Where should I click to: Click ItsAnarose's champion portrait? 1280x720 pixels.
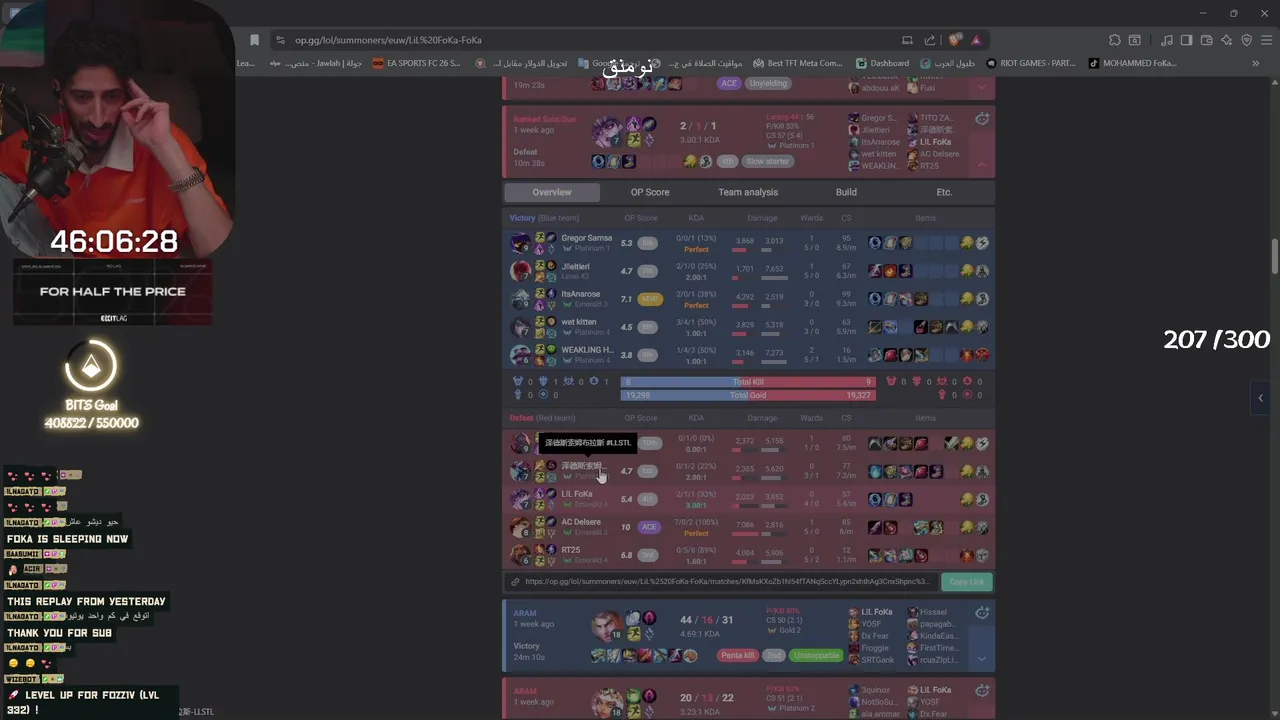[x=520, y=299]
